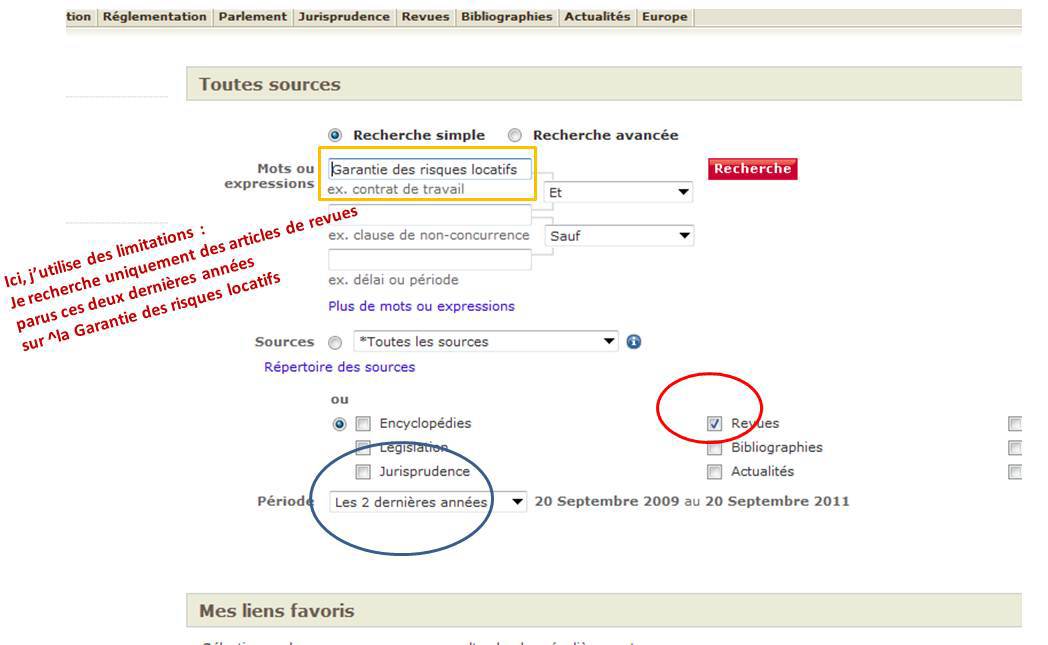This screenshot has width=1048, height=645.
Task: Select the Recherche avancée radio button
Action: (x=515, y=135)
